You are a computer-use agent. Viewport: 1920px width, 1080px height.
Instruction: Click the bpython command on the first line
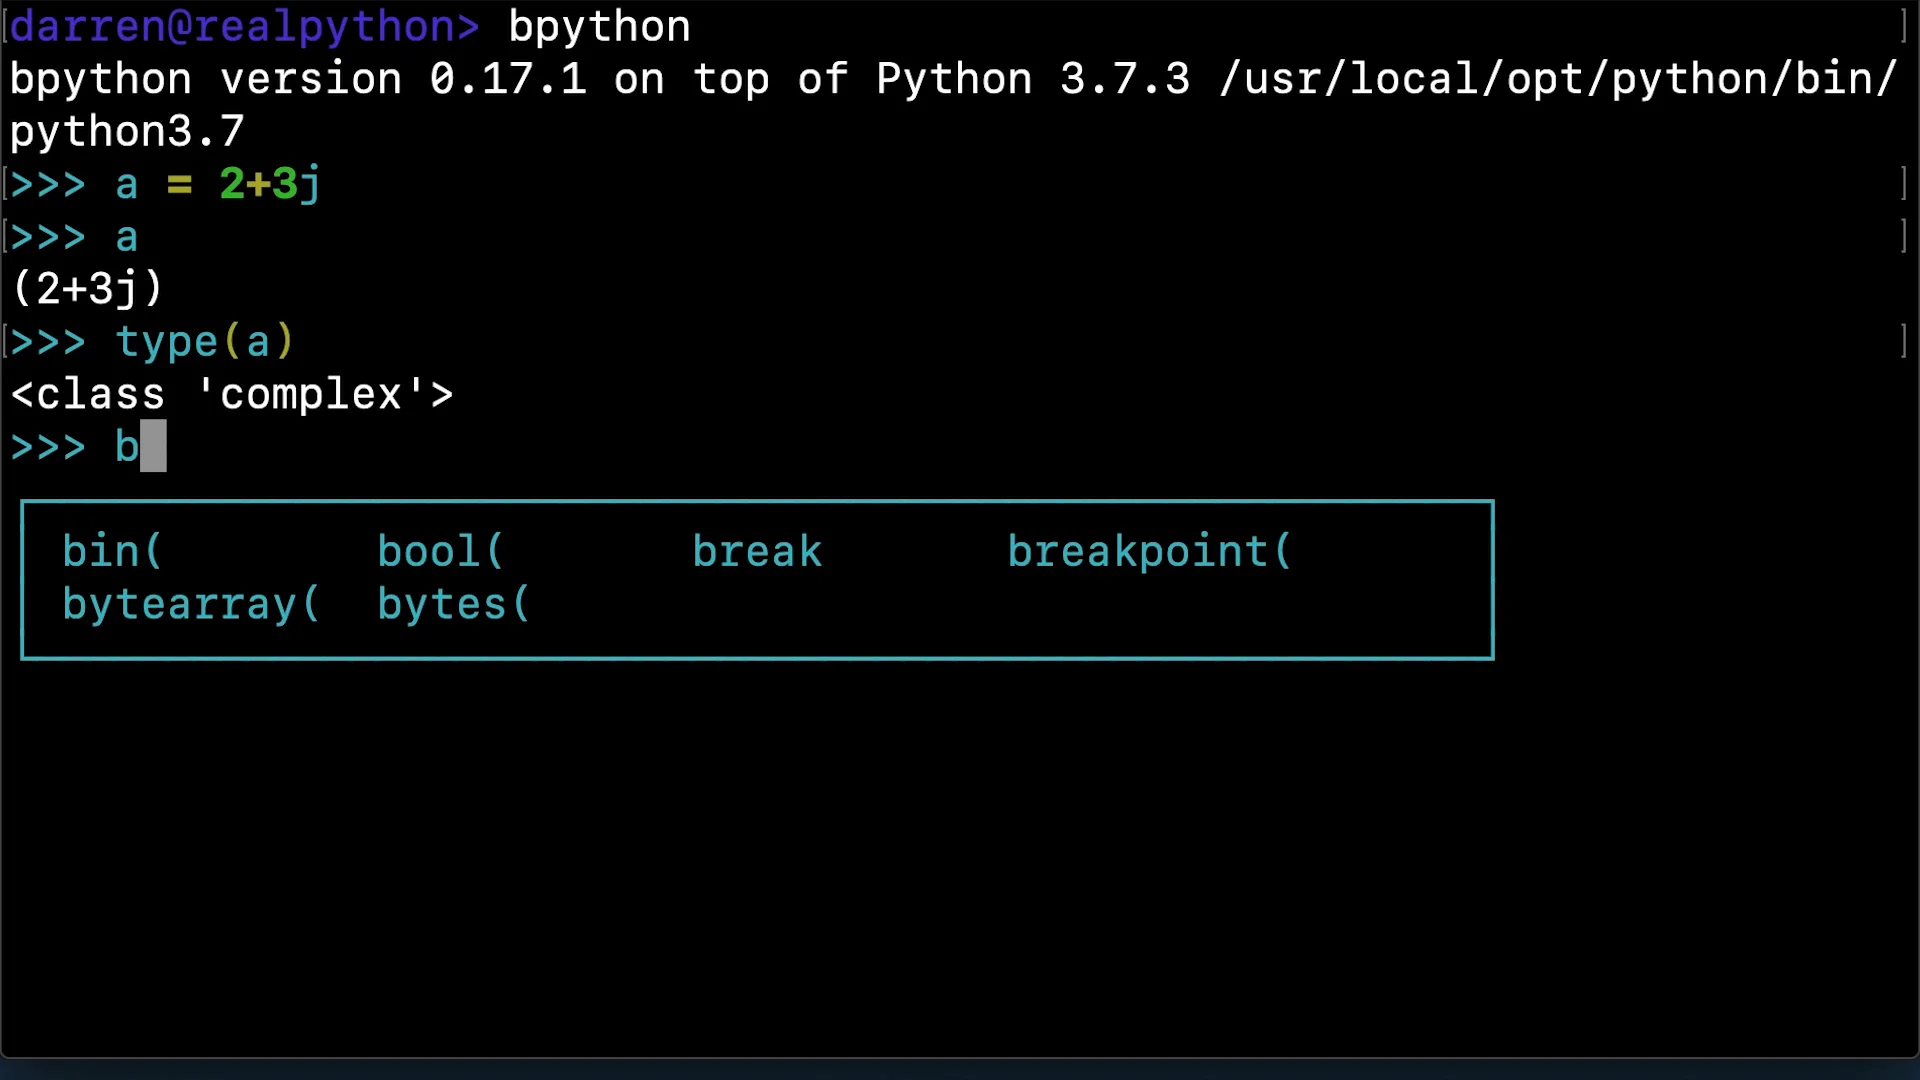[599, 27]
